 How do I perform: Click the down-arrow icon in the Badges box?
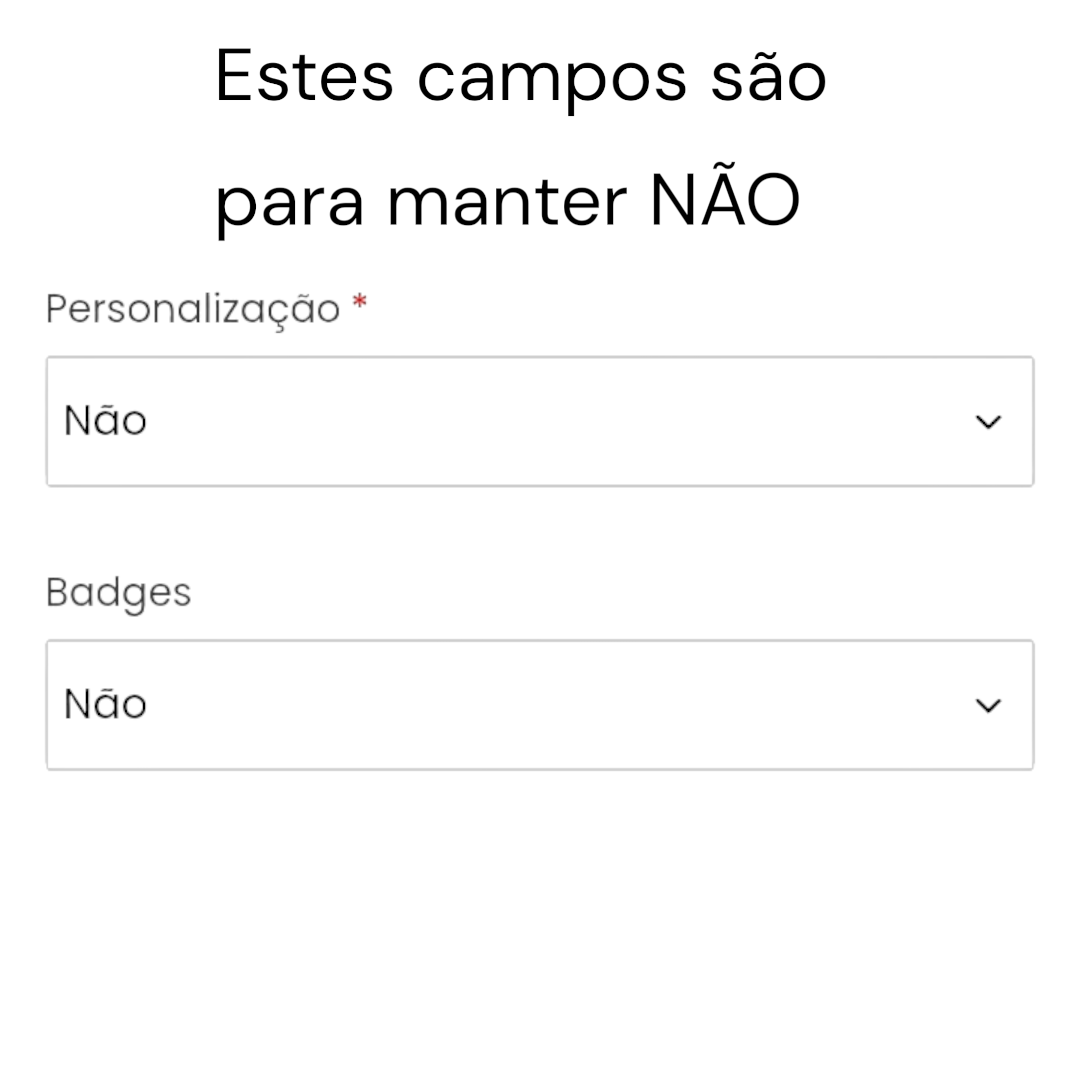(988, 704)
